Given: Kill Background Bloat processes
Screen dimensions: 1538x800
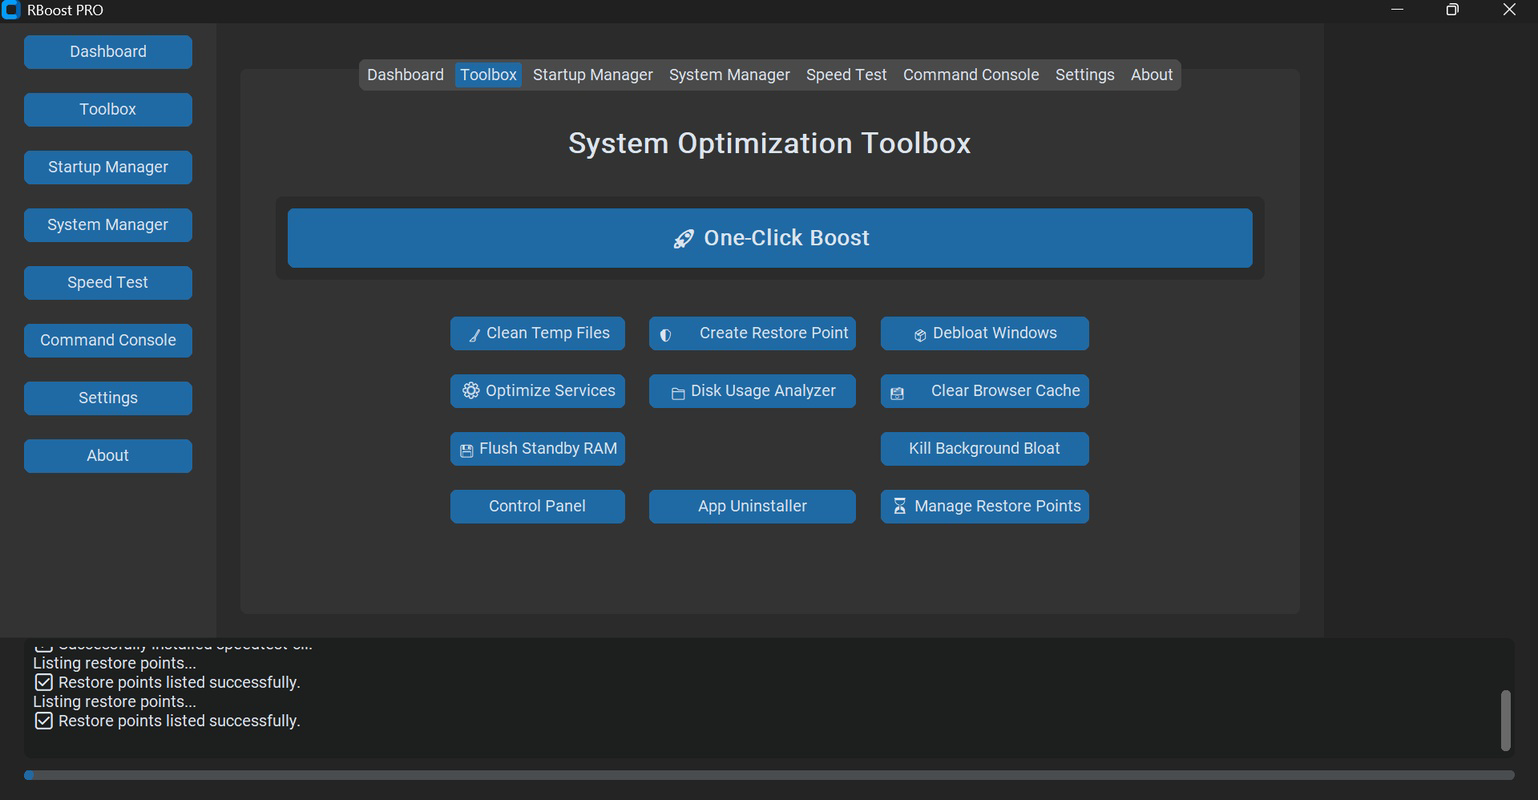Looking at the screenshot, I should pyautogui.click(x=984, y=449).
